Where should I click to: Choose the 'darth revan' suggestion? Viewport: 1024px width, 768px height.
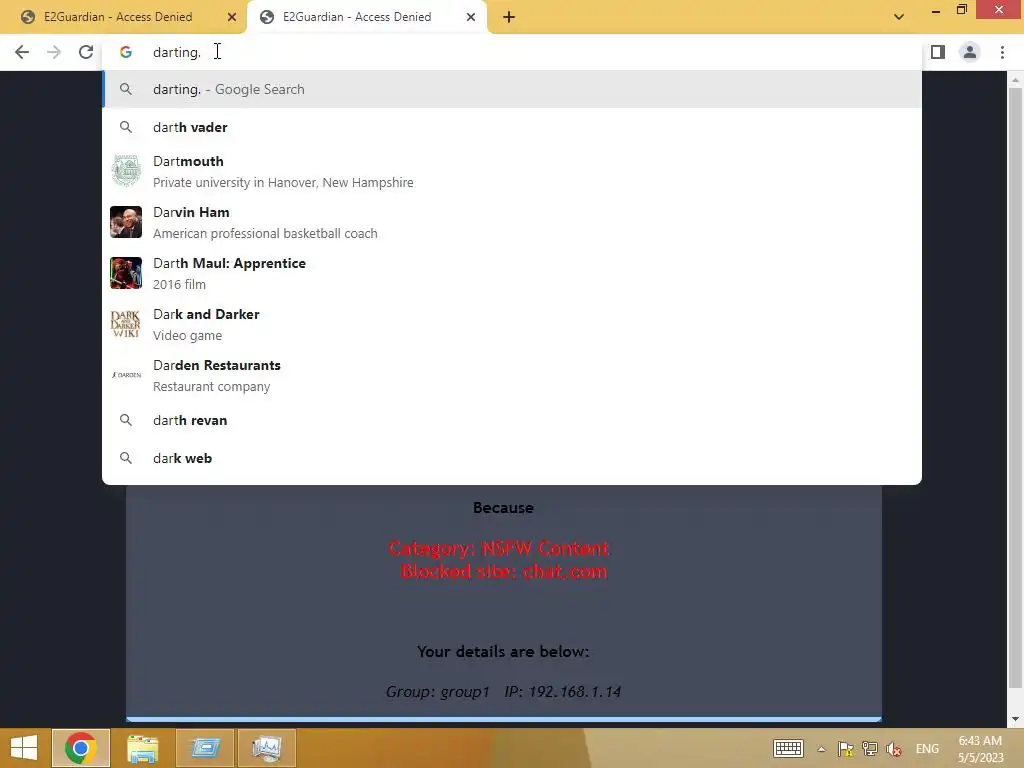point(512,421)
